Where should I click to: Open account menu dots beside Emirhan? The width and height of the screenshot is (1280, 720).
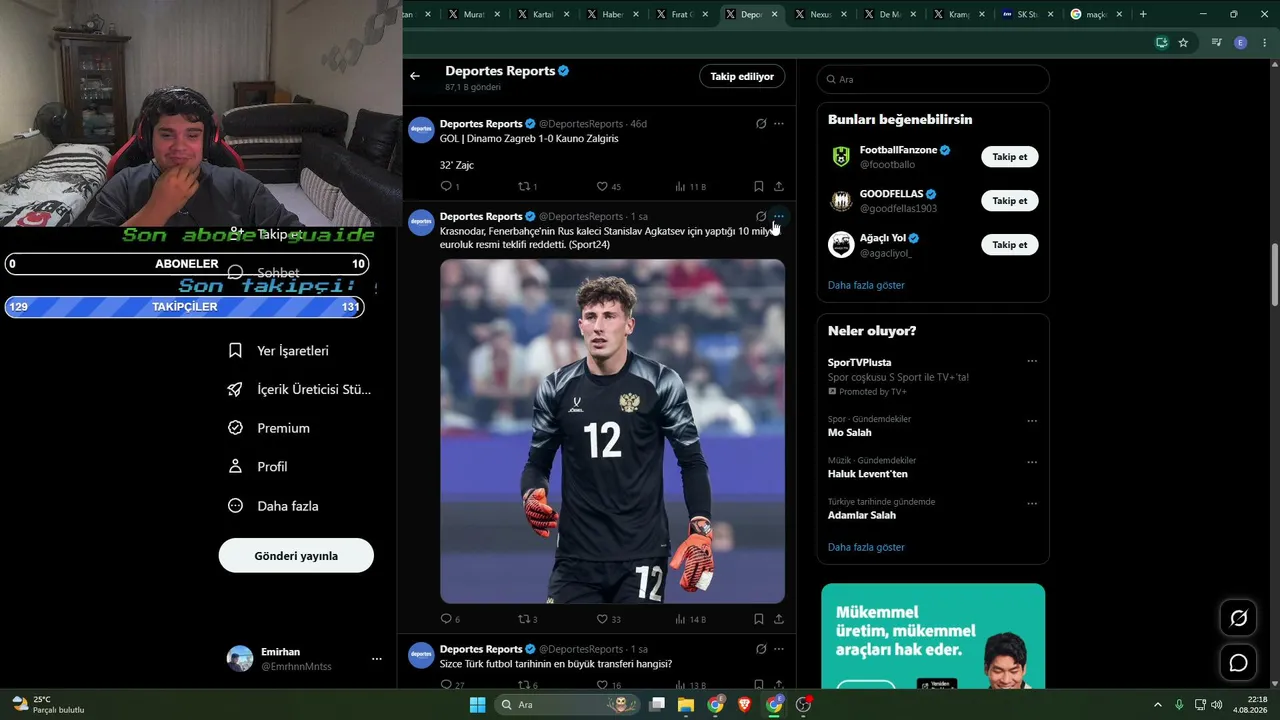(377, 659)
